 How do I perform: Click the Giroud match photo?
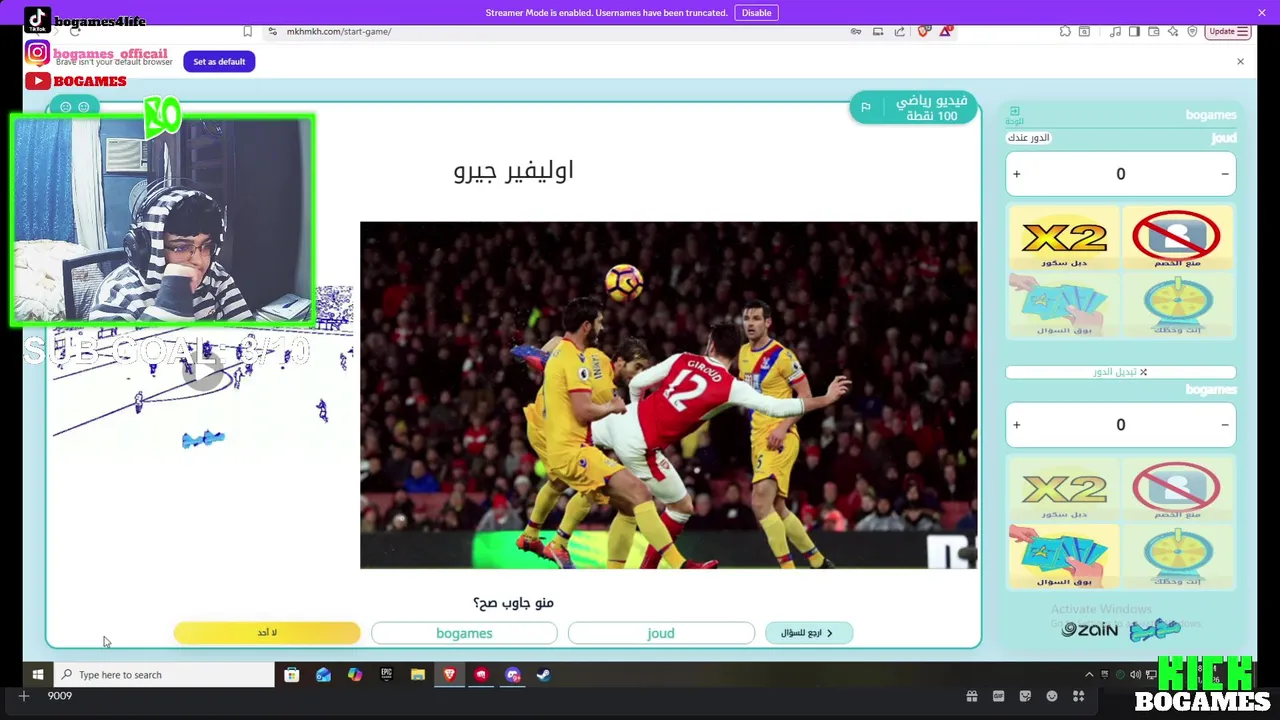tap(668, 395)
